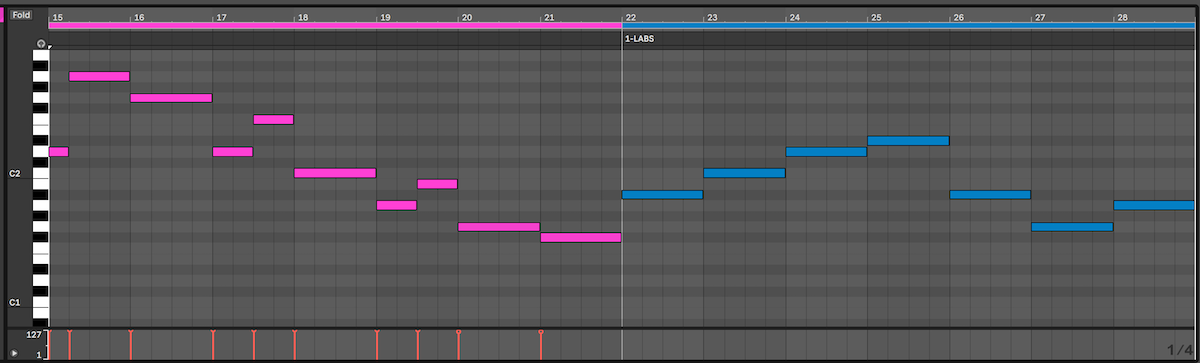Viewport: 1200px width, 363px height.
Task: Click bar 22 in the ruler
Action: (x=630, y=18)
